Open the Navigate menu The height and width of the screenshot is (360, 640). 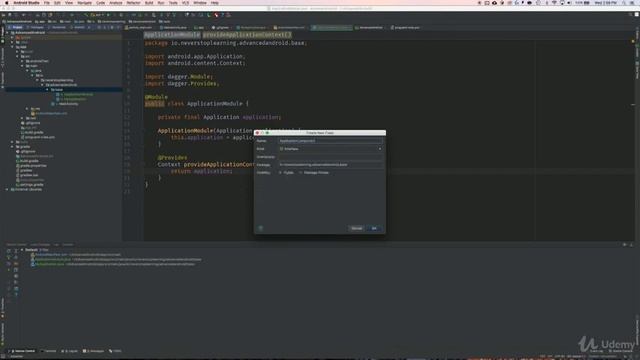tap(84, 3)
